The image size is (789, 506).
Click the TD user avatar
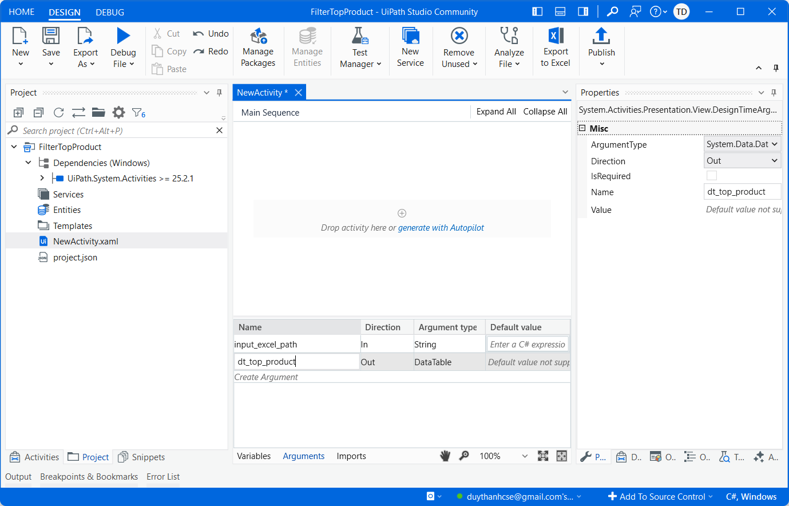(x=681, y=11)
